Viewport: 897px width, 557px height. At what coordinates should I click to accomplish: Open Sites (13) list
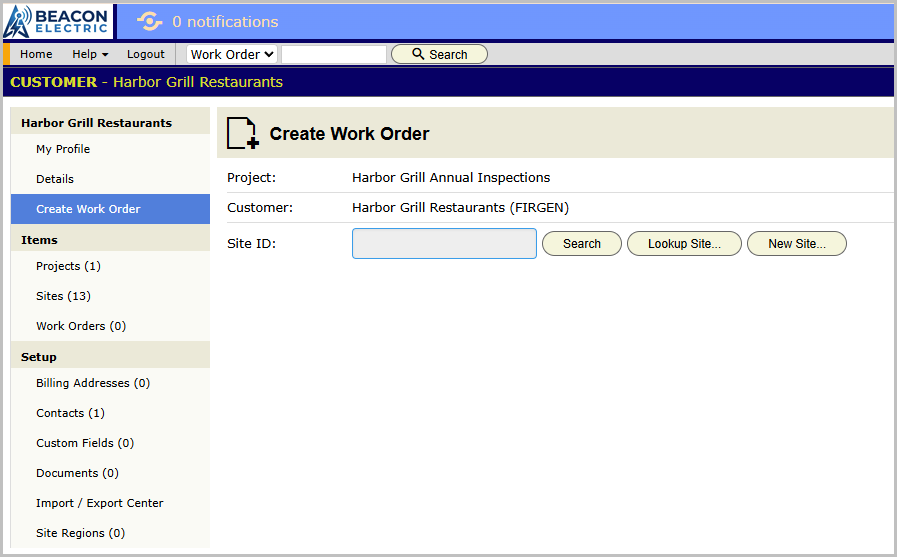click(110, 296)
